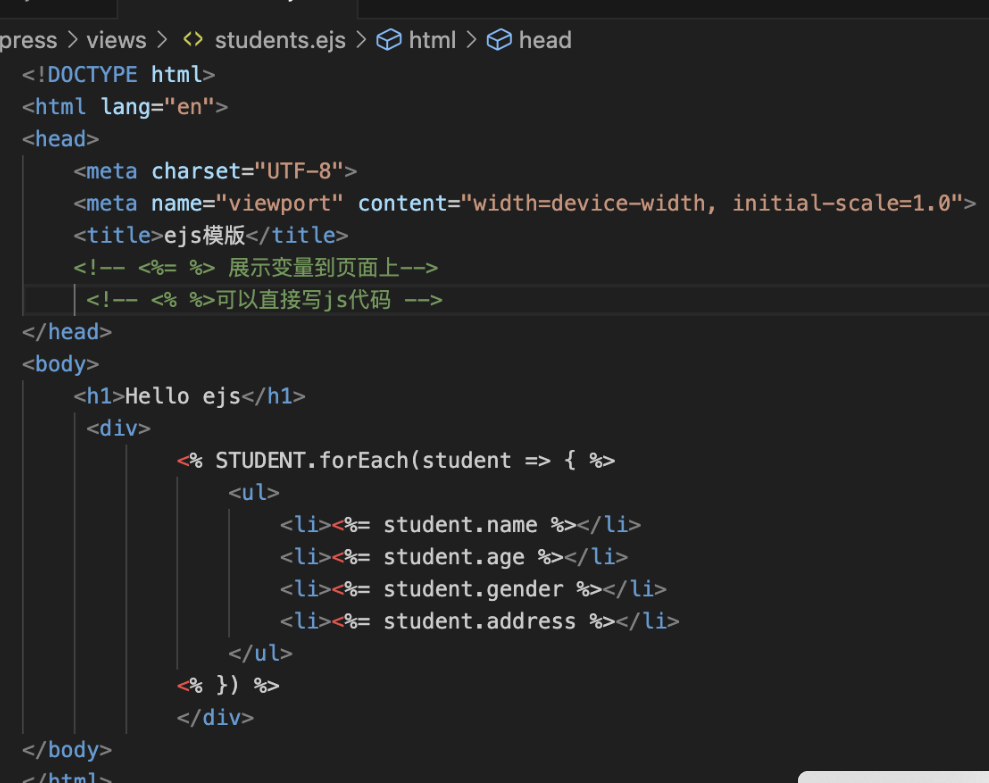Click the closing body tag
This screenshot has width=989, height=783.
[x=67, y=750]
